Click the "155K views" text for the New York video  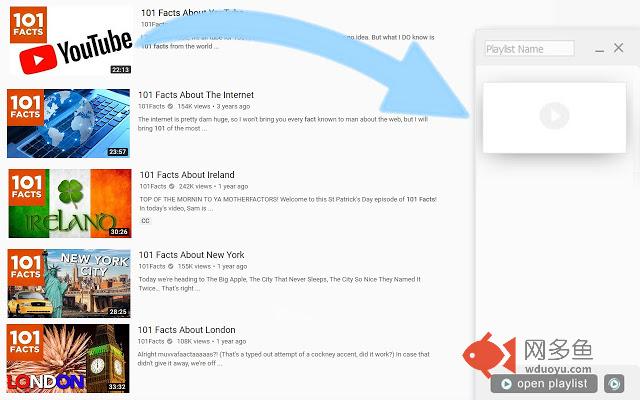click(x=194, y=266)
